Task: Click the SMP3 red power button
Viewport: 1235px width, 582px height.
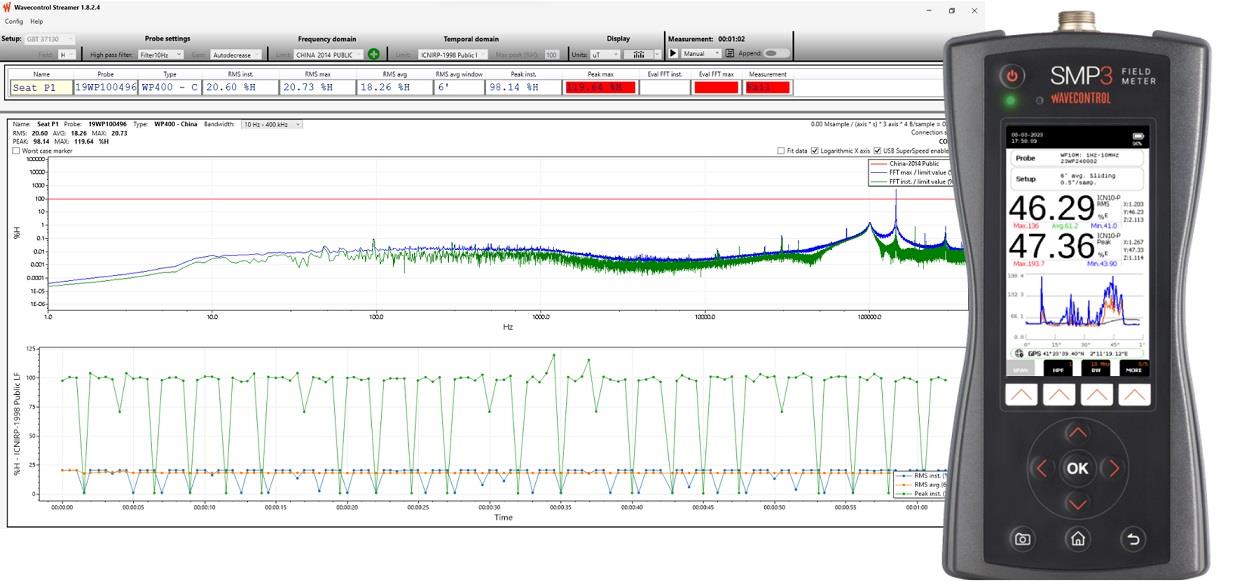Action: pyautogui.click(x=1012, y=76)
